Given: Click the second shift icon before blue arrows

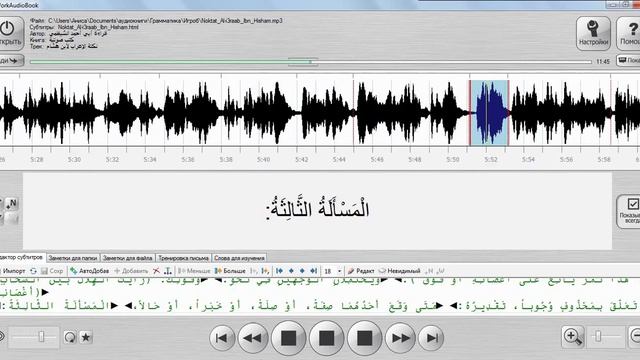Looking at the screenshot, I should [265, 271].
